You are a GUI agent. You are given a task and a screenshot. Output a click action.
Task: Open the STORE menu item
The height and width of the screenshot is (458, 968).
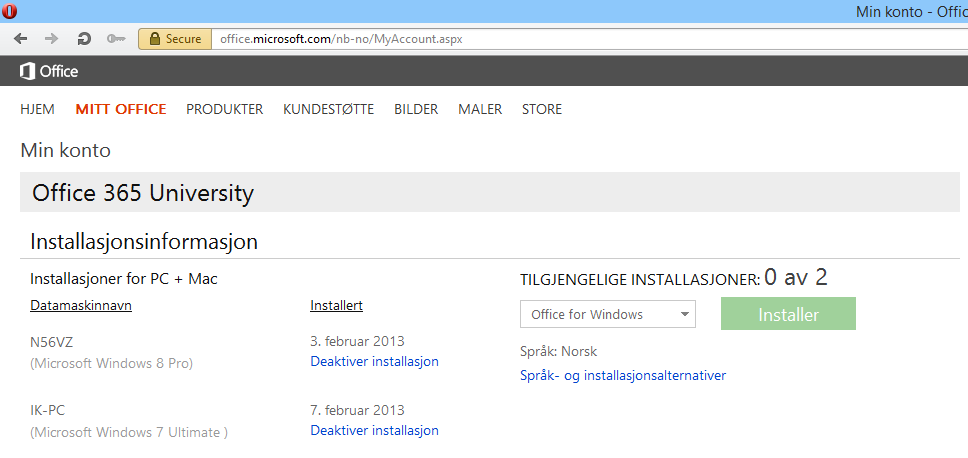[542, 109]
